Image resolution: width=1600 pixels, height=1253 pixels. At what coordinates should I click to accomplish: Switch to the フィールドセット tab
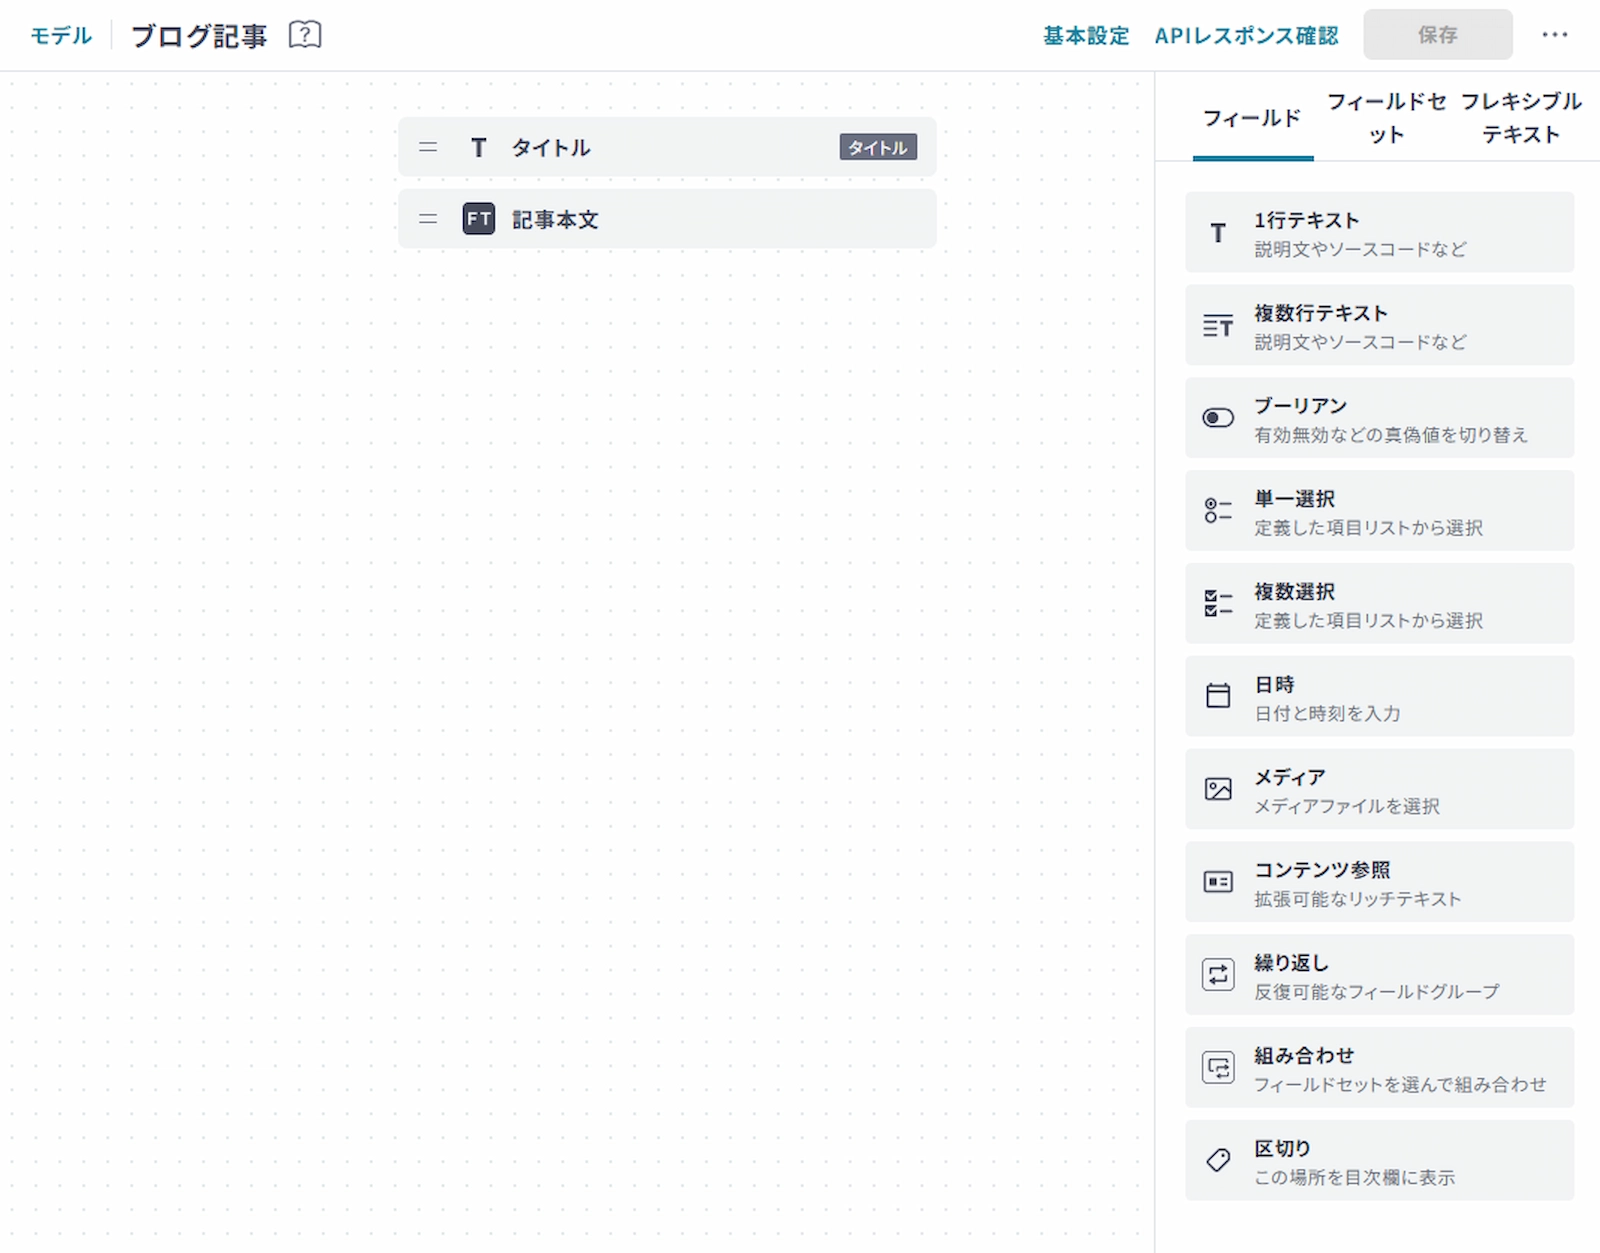(1386, 118)
